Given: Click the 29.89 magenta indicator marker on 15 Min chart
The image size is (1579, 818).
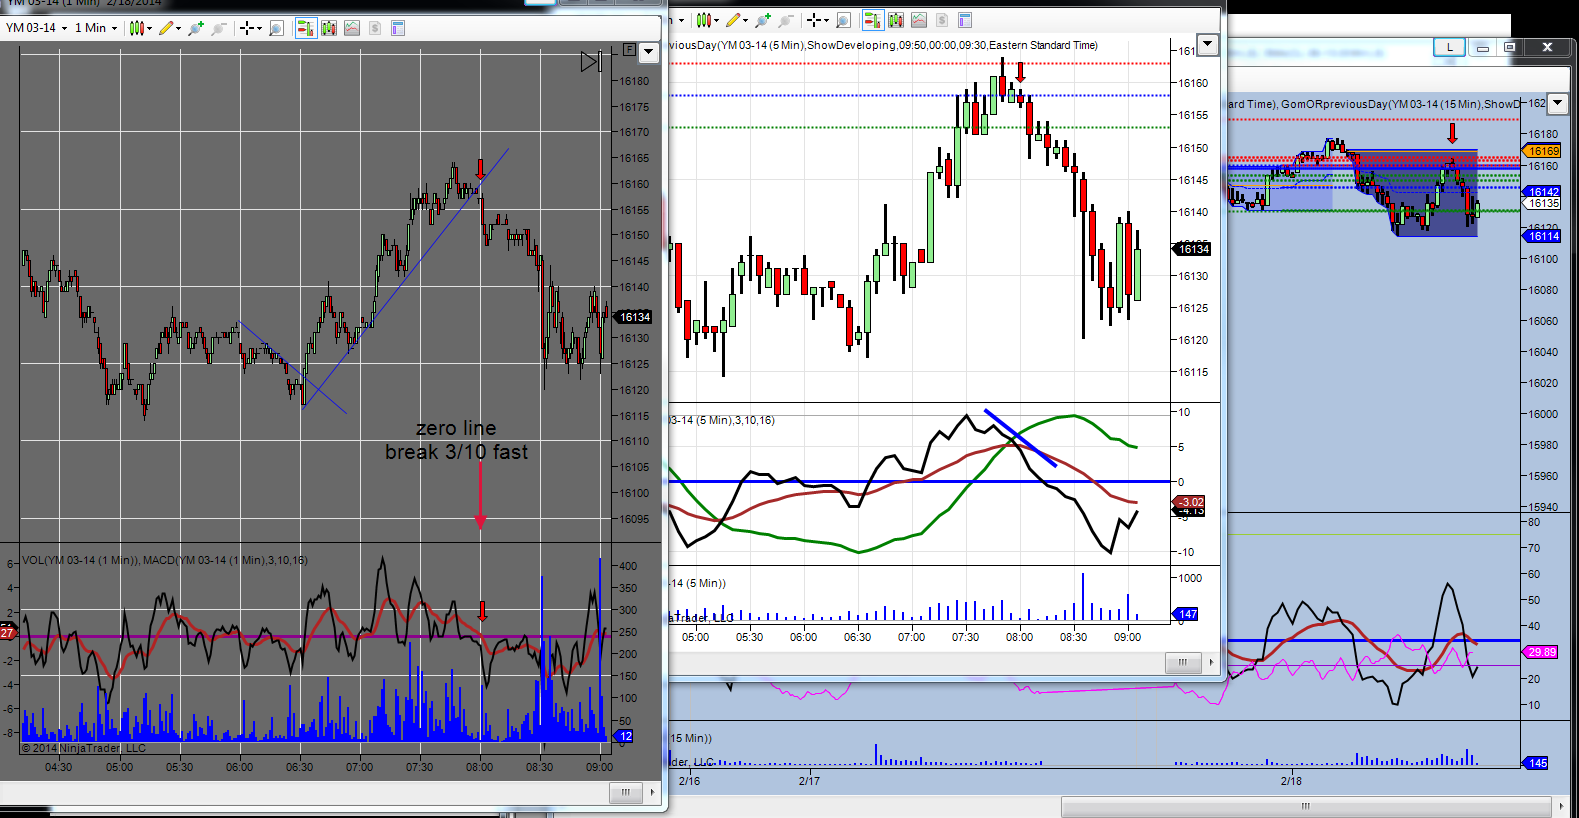Looking at the screenshot, I should pyautogui.click(x=1541, y=652).
